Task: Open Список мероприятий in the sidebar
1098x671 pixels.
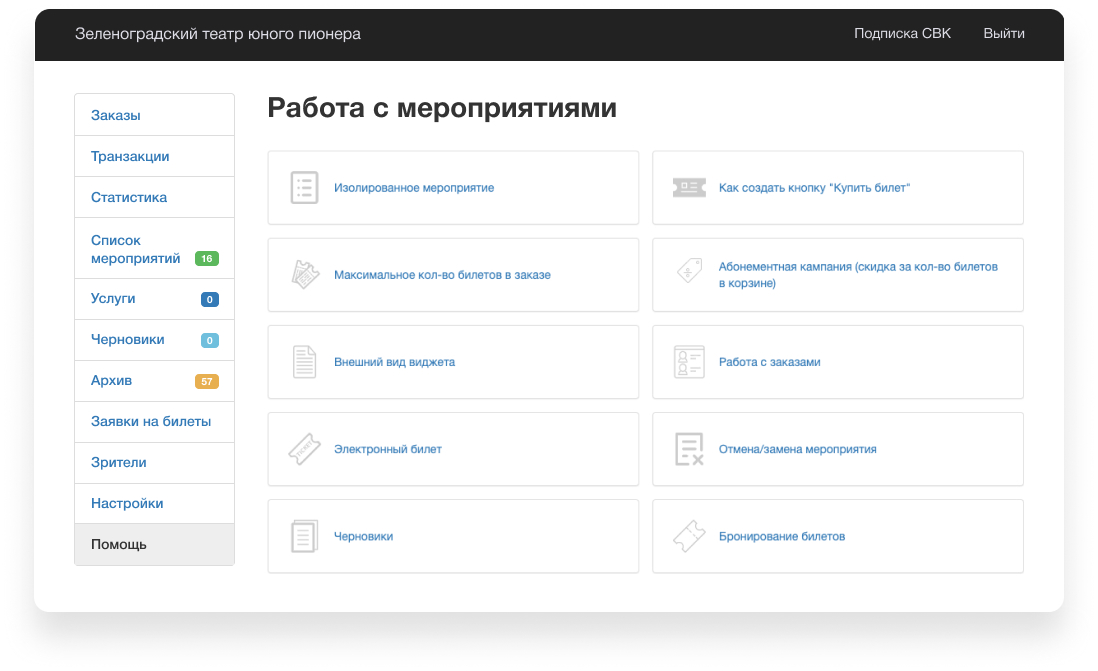Action: click(x=154, y=249)
